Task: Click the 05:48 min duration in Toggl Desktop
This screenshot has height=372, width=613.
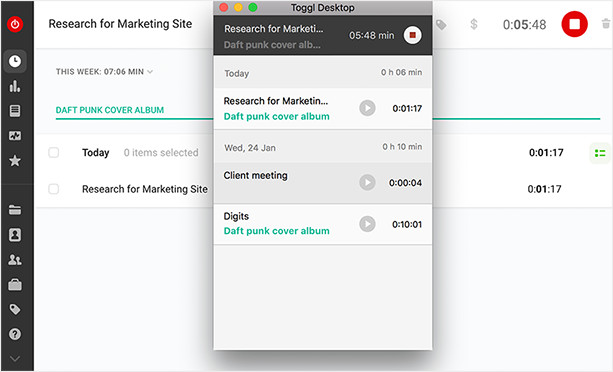Action: coord(371,36)
